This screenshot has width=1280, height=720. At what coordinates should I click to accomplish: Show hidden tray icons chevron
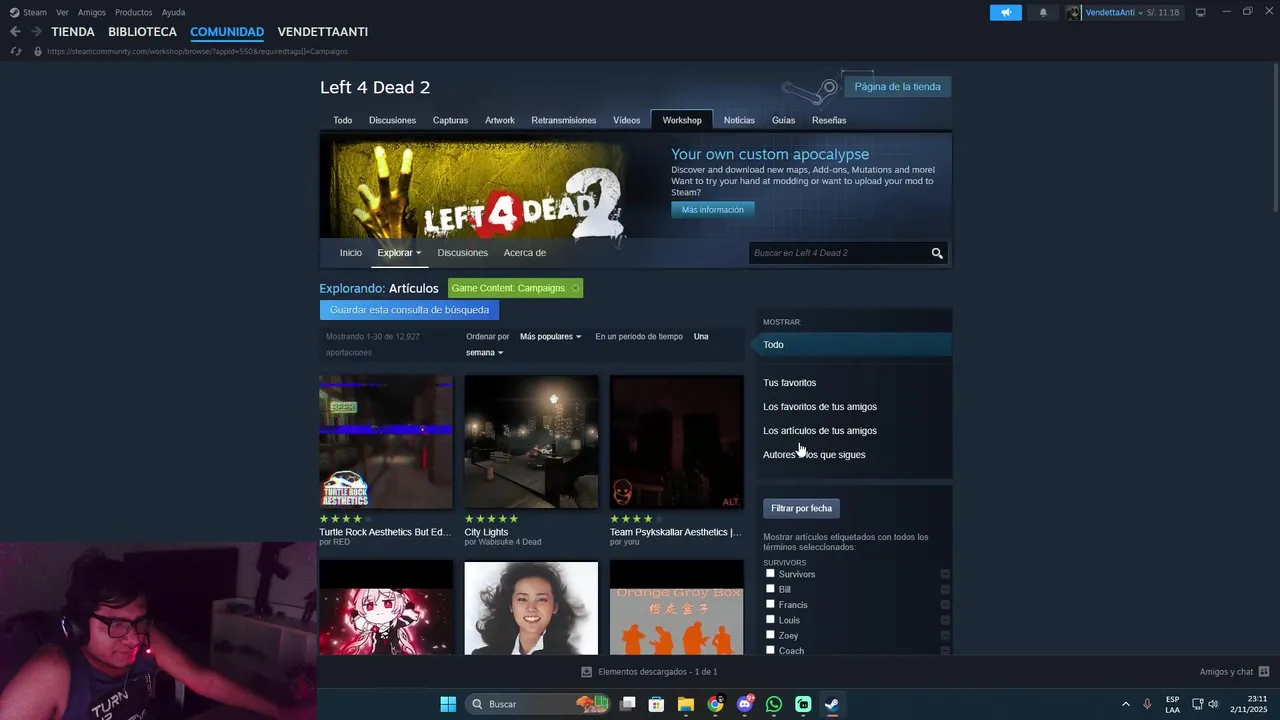coord(1125,704)
